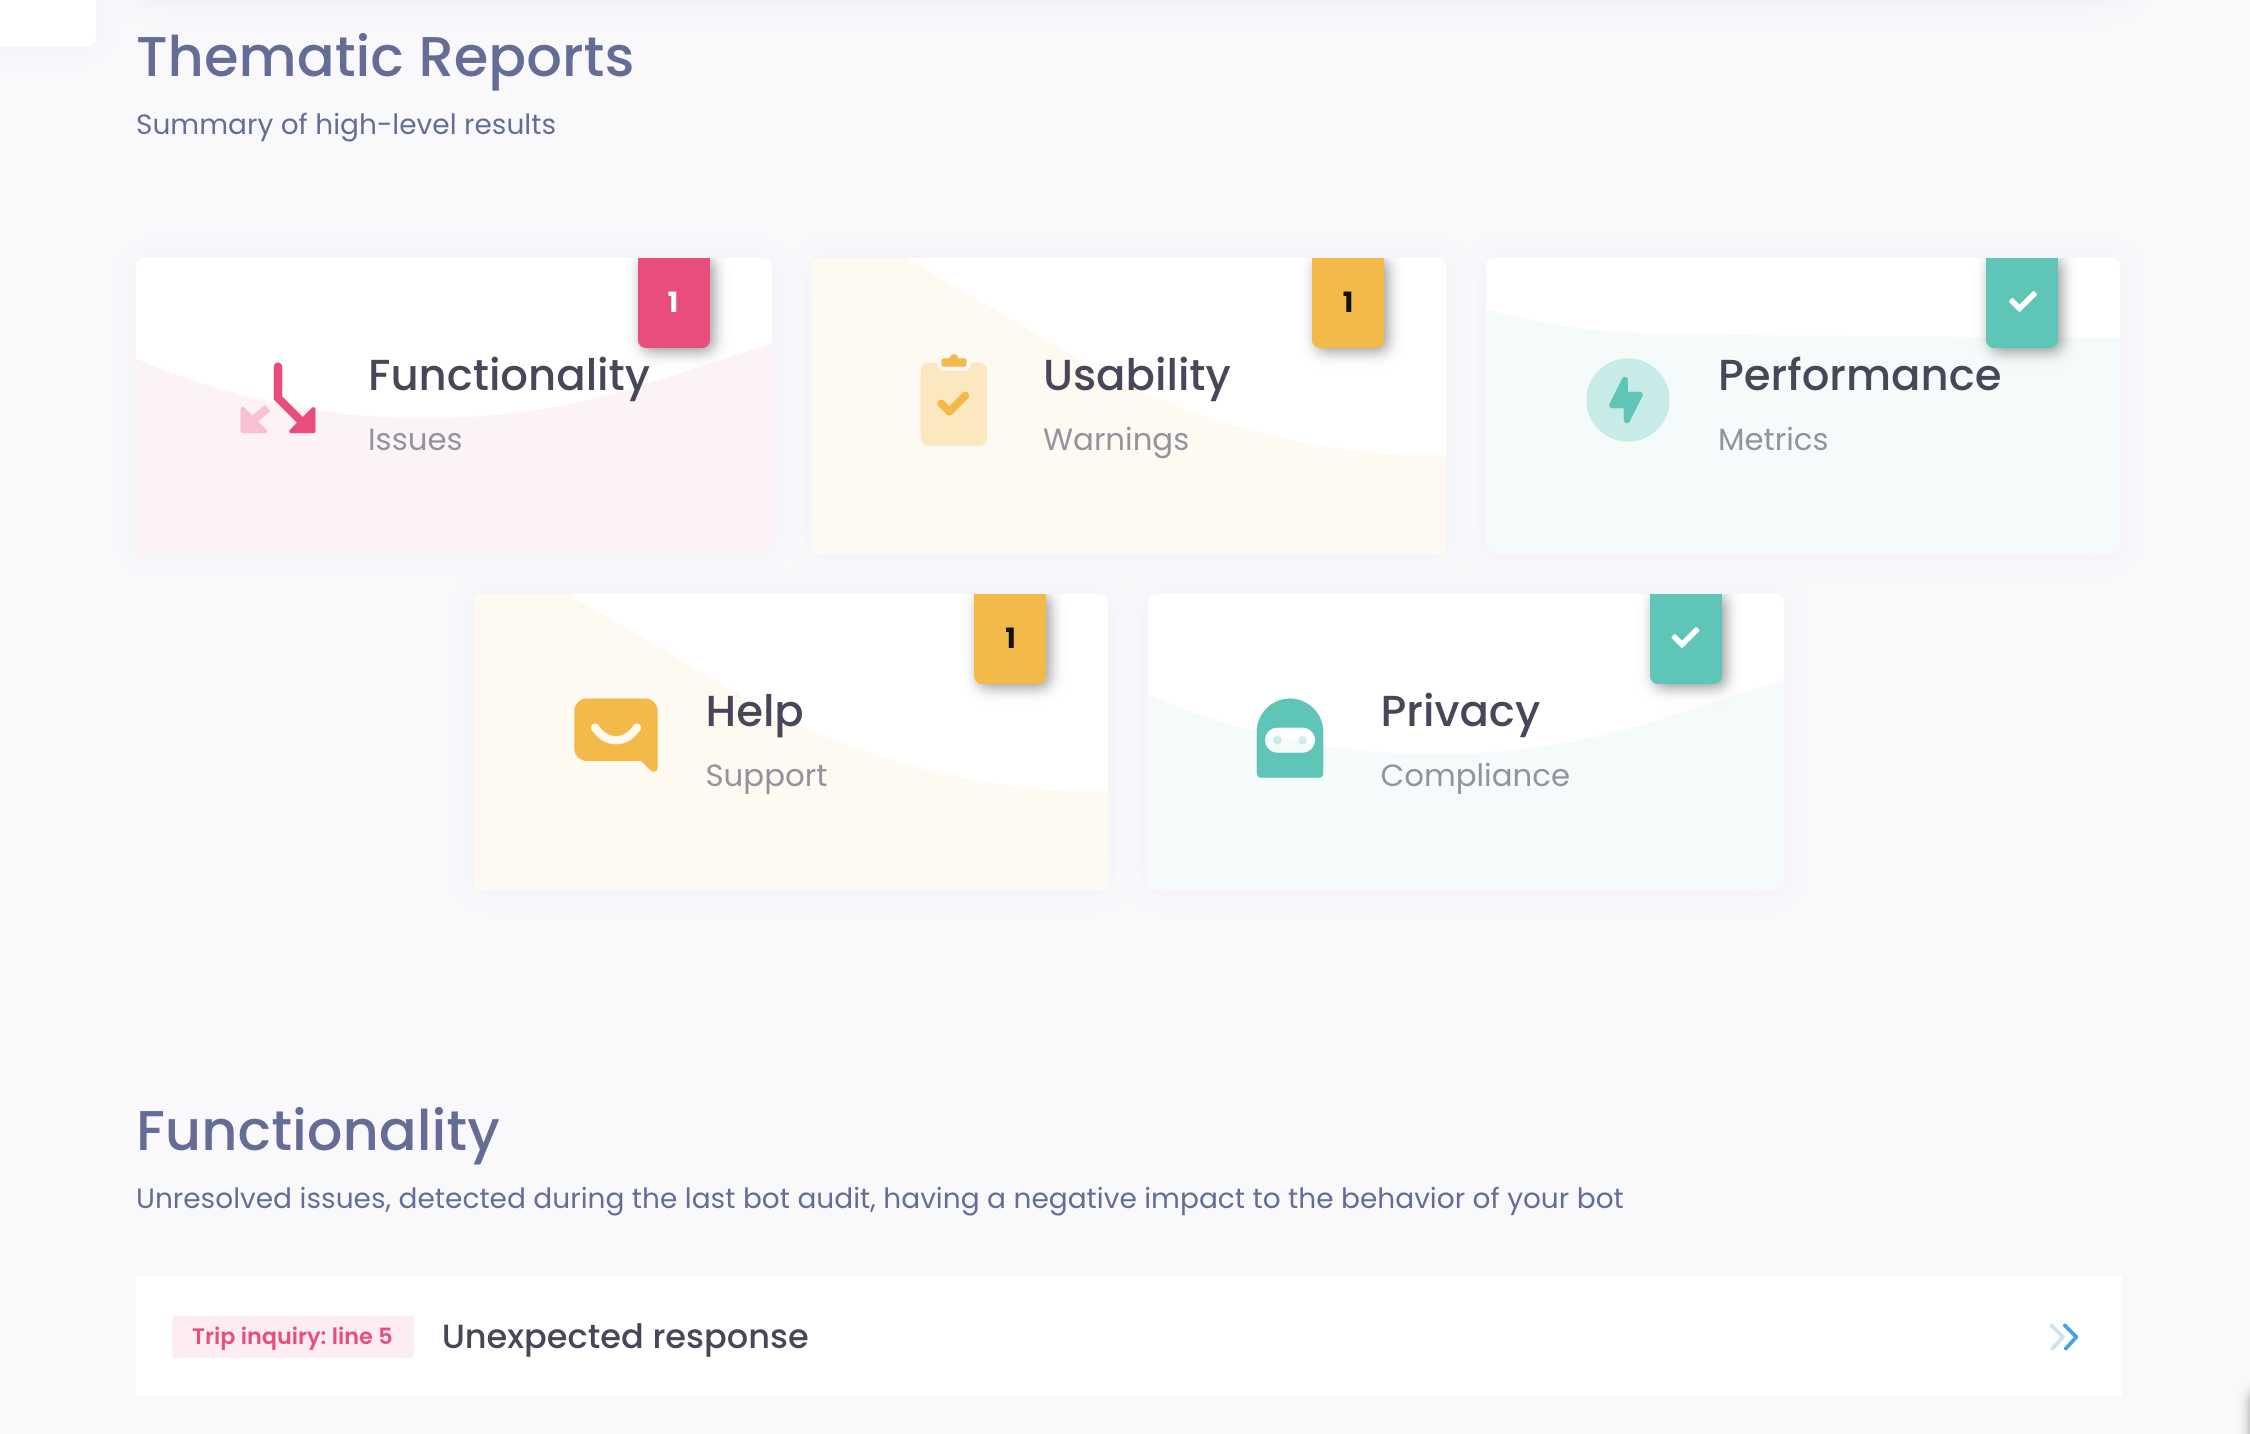
Task: Click the yellow badge showing 1 on Usability
Action: tap(1347, 302)
